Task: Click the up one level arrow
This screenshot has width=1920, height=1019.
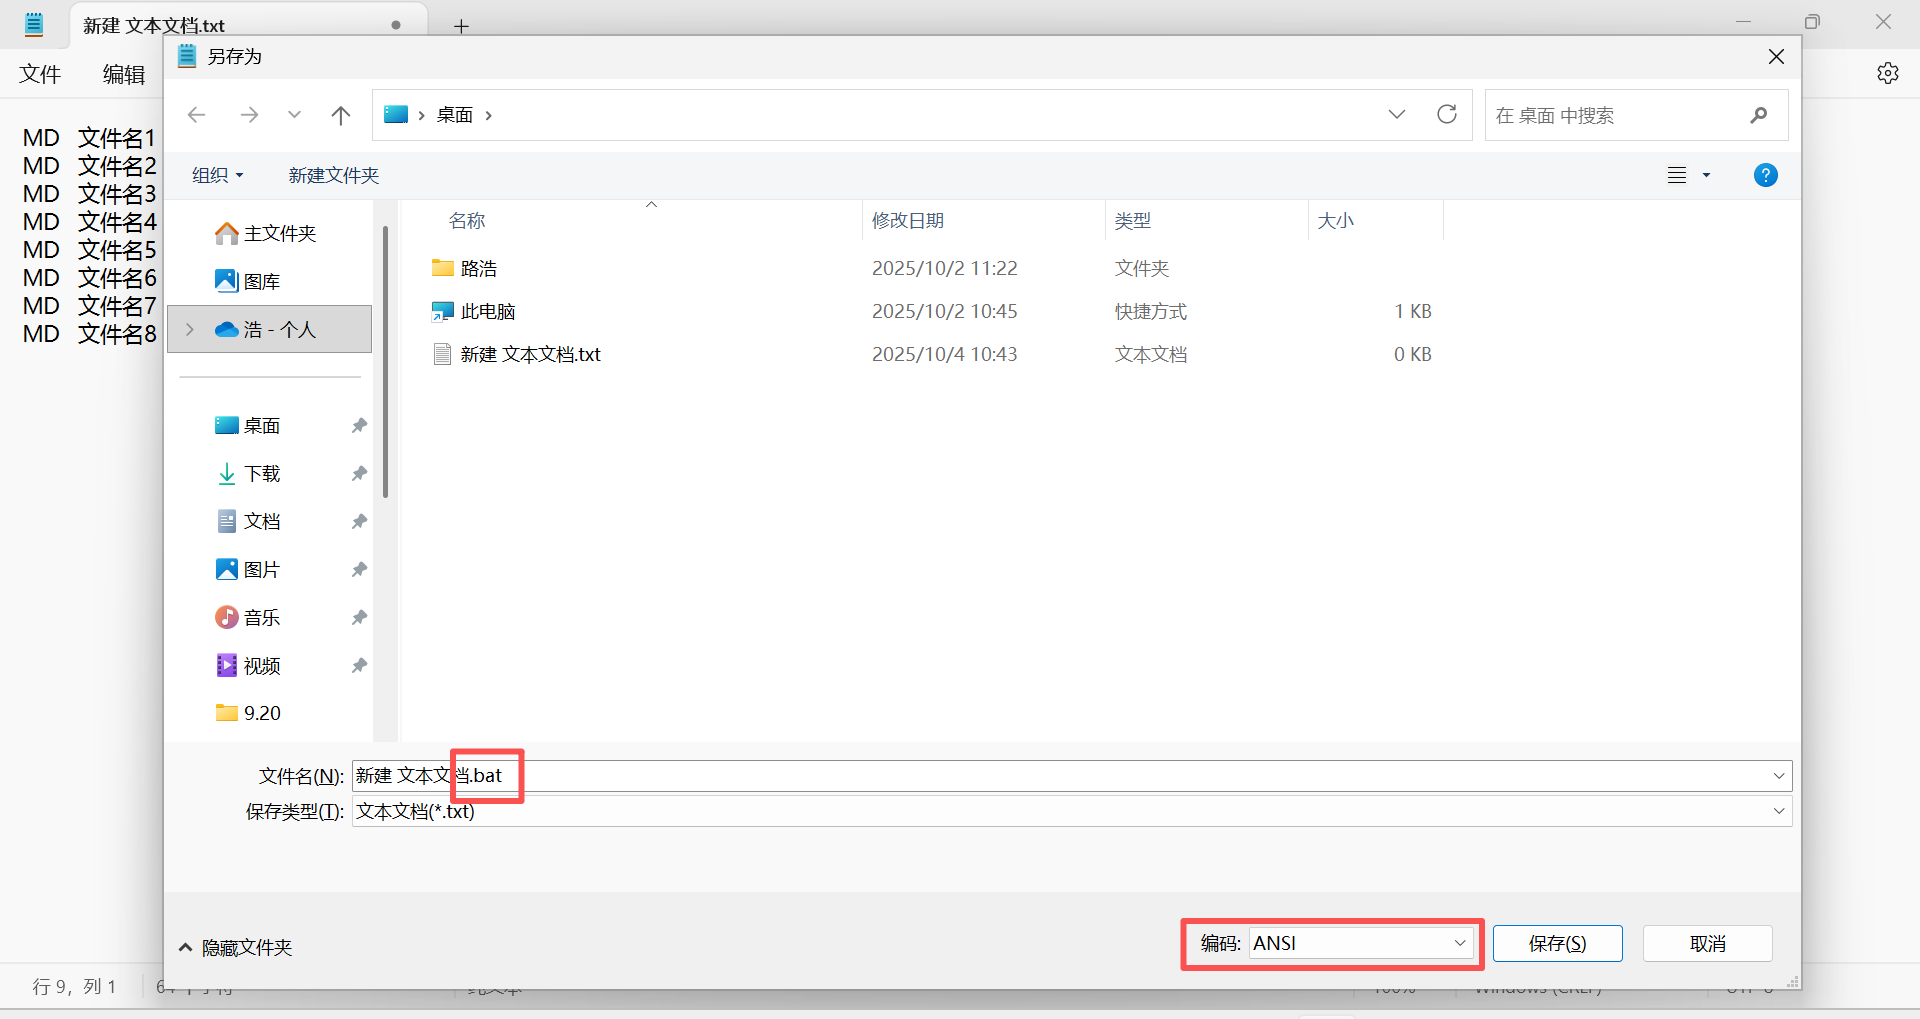Action: tap(341, 115)
